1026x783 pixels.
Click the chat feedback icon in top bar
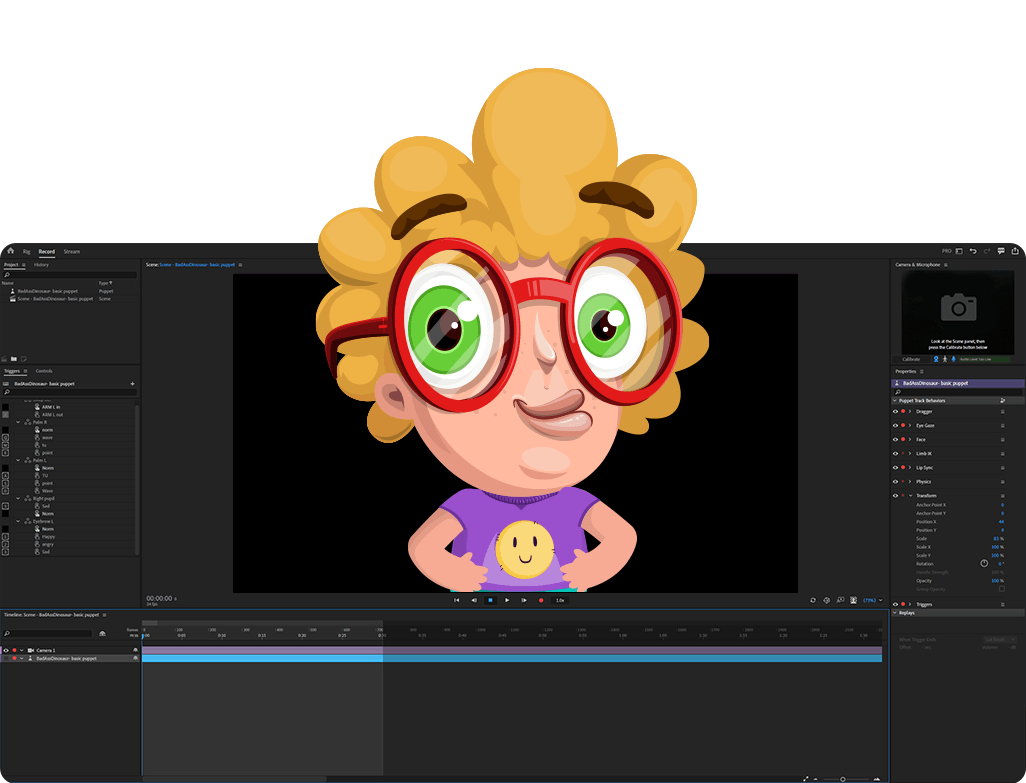click(x=1001, y=251)
